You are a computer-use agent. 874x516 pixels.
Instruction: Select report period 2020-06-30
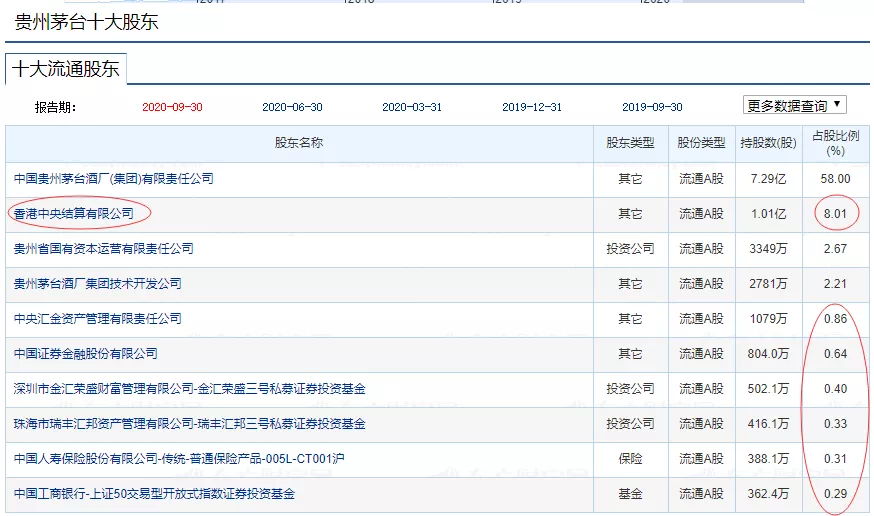[292, 107]
